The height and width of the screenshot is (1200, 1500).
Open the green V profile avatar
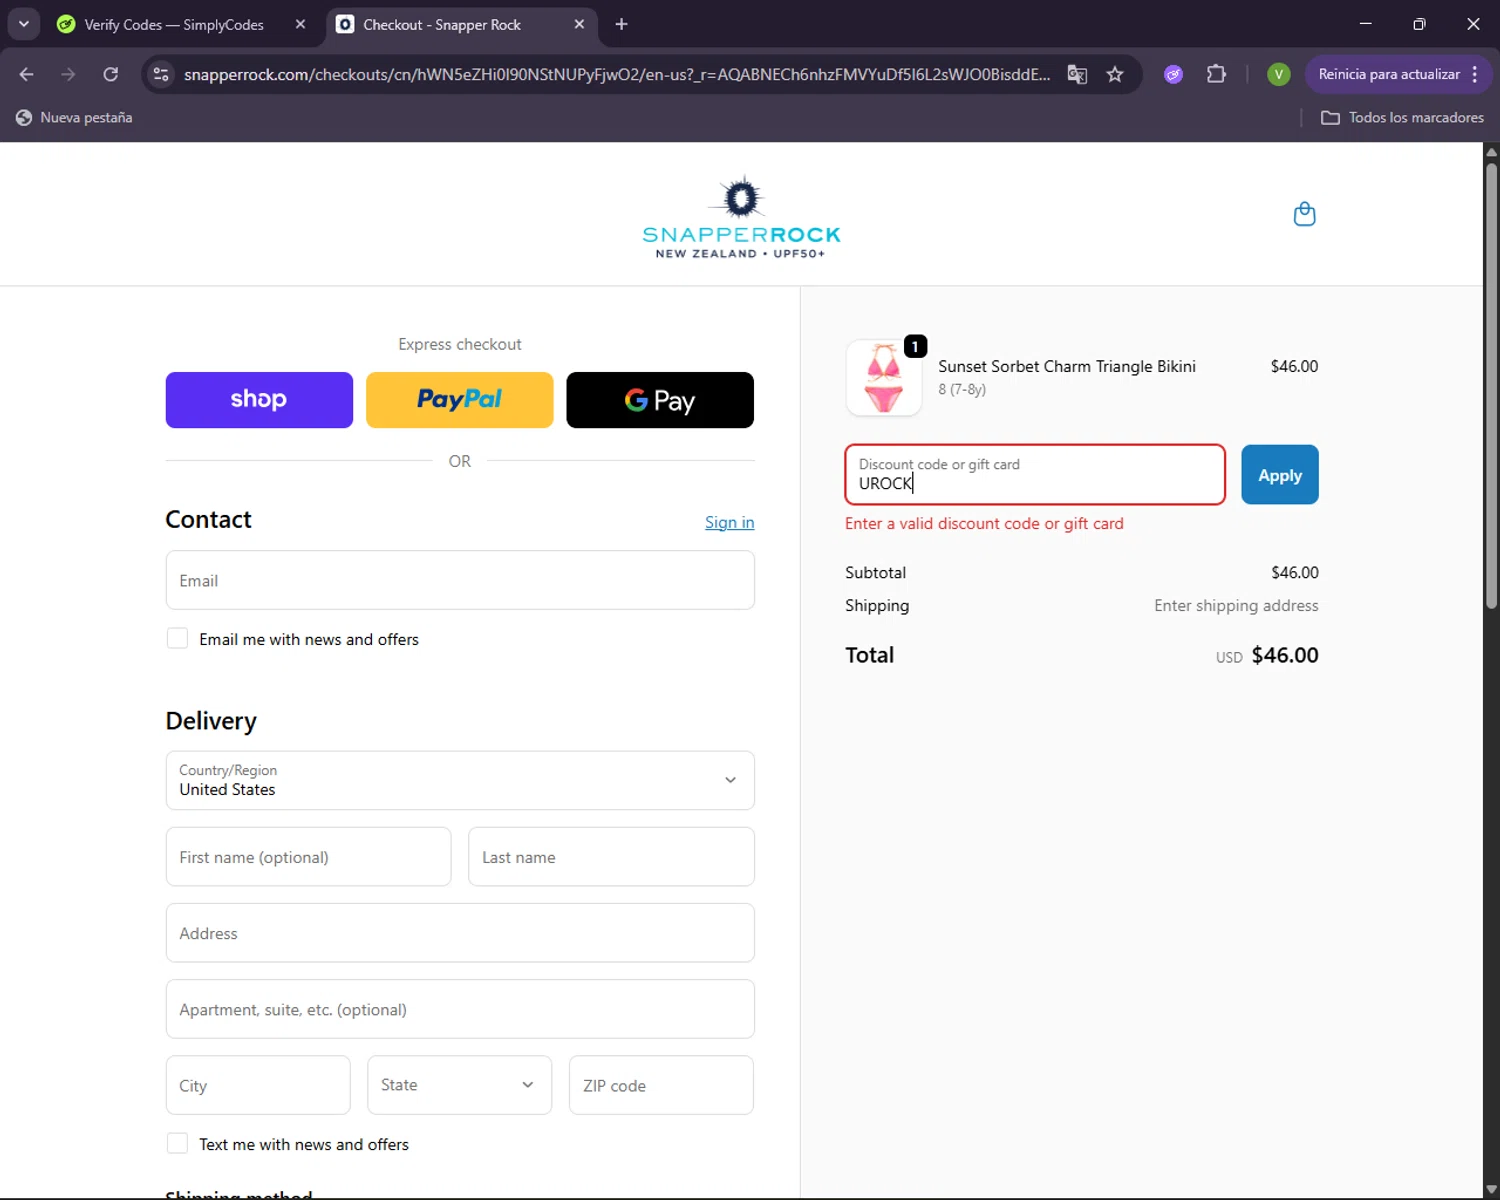1278,74
